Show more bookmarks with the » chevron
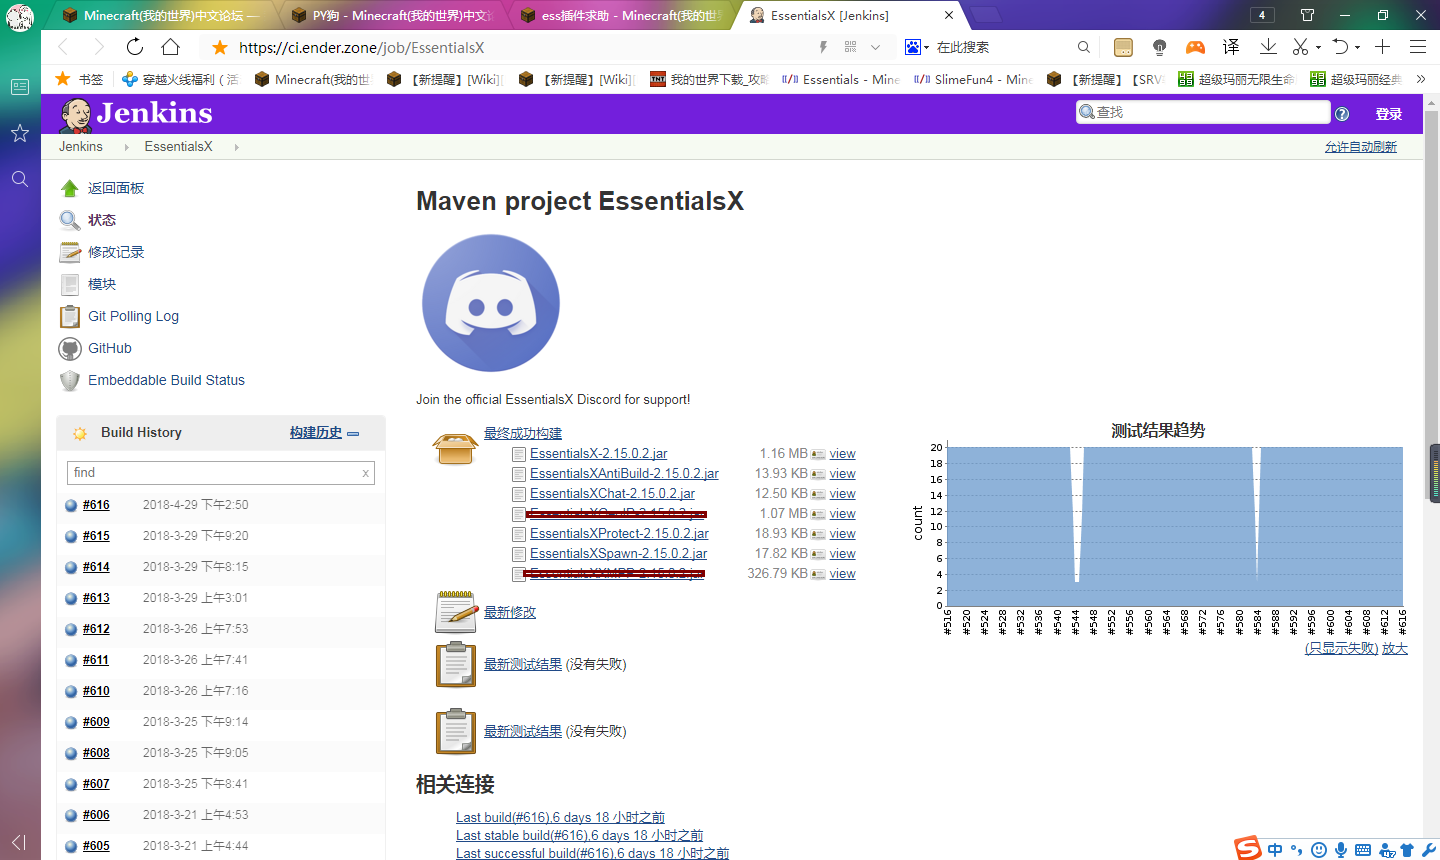Image resolution: width=1440 pixels, height=860 pixels. (x=1420, y=79)
